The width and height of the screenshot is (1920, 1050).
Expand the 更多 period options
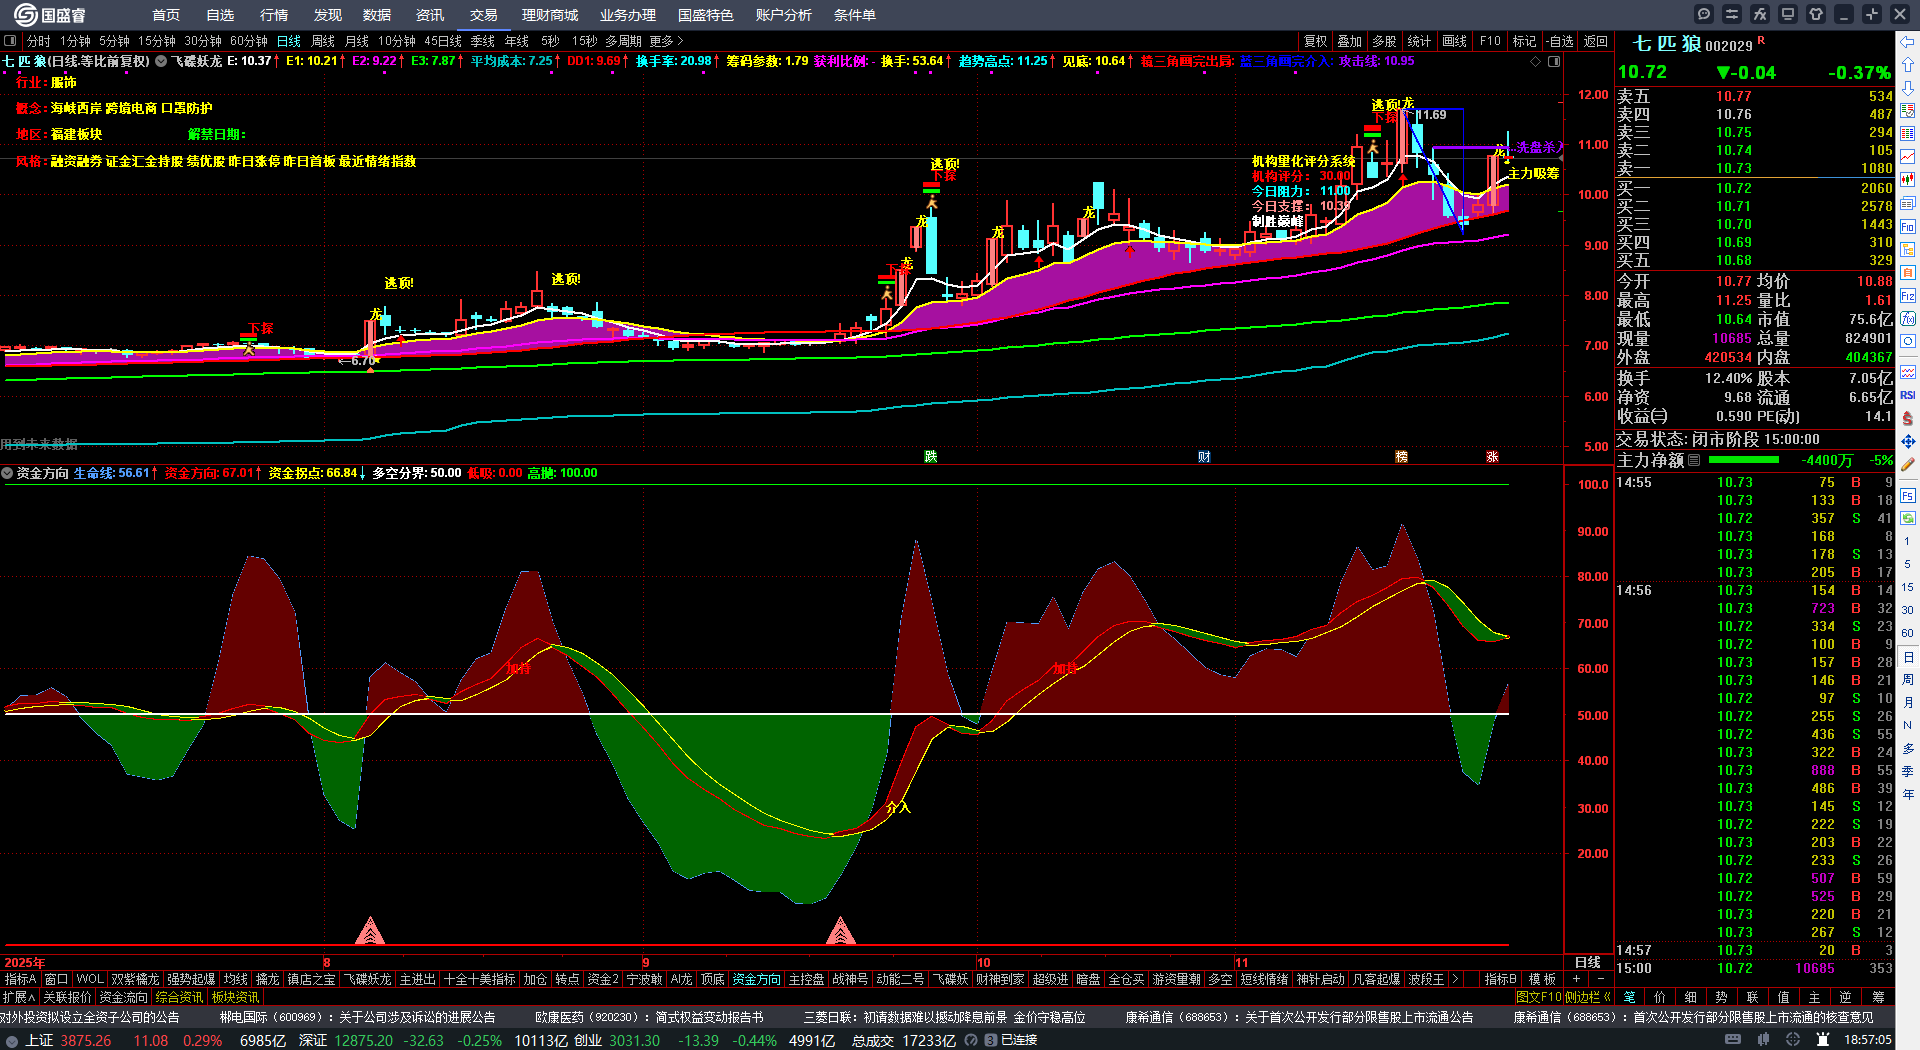tap(666, 41)
